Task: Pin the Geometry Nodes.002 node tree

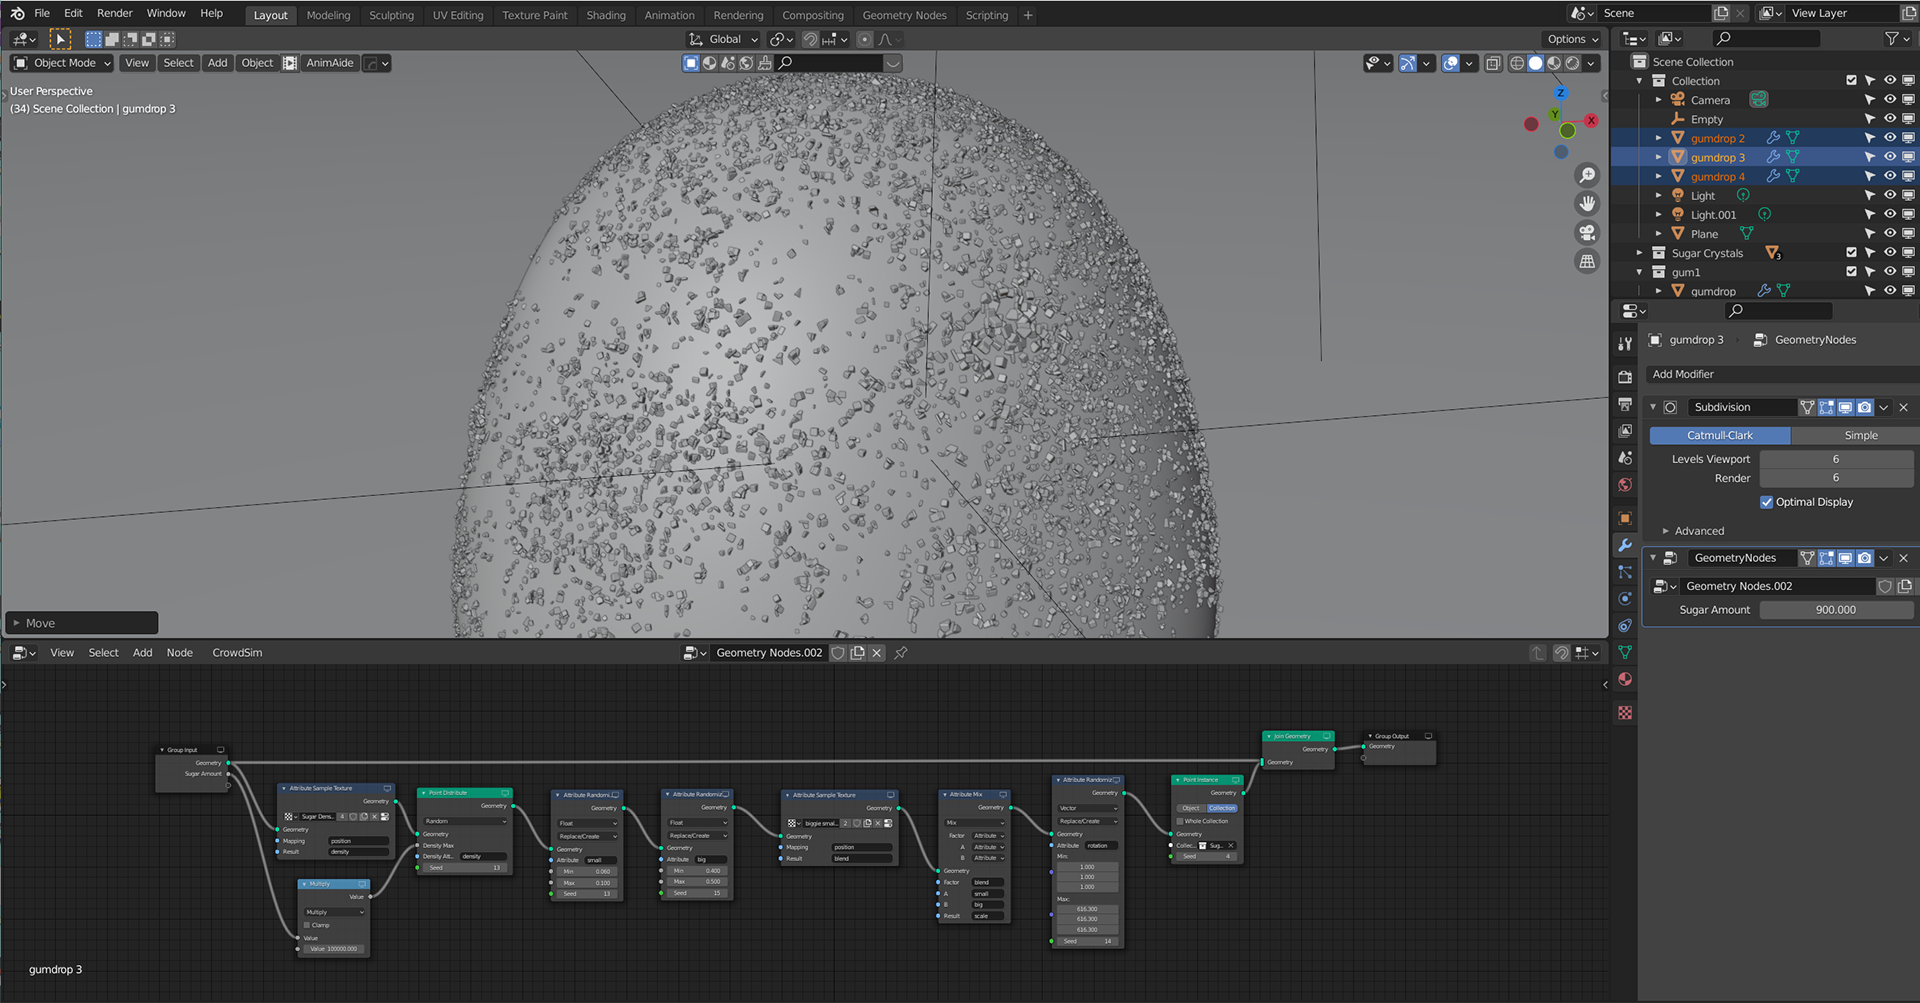Action: [x=901, y=653]
